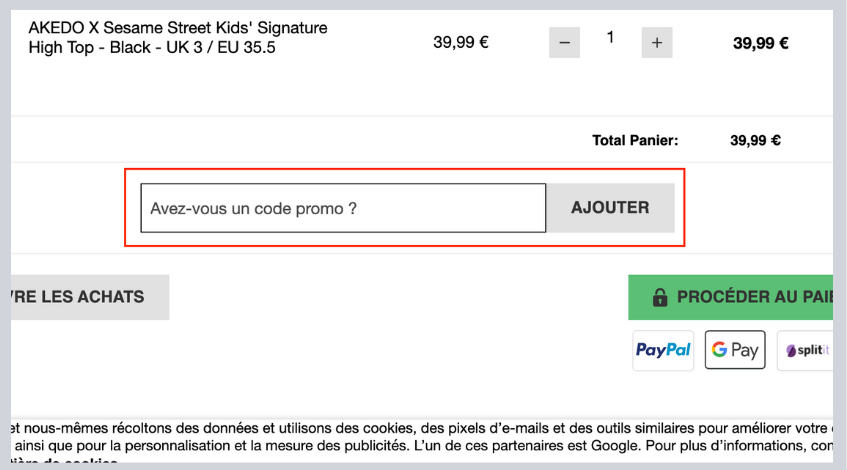Continue shopping via LES ACHATS button
847x470 pixels.
pos(90,297)
